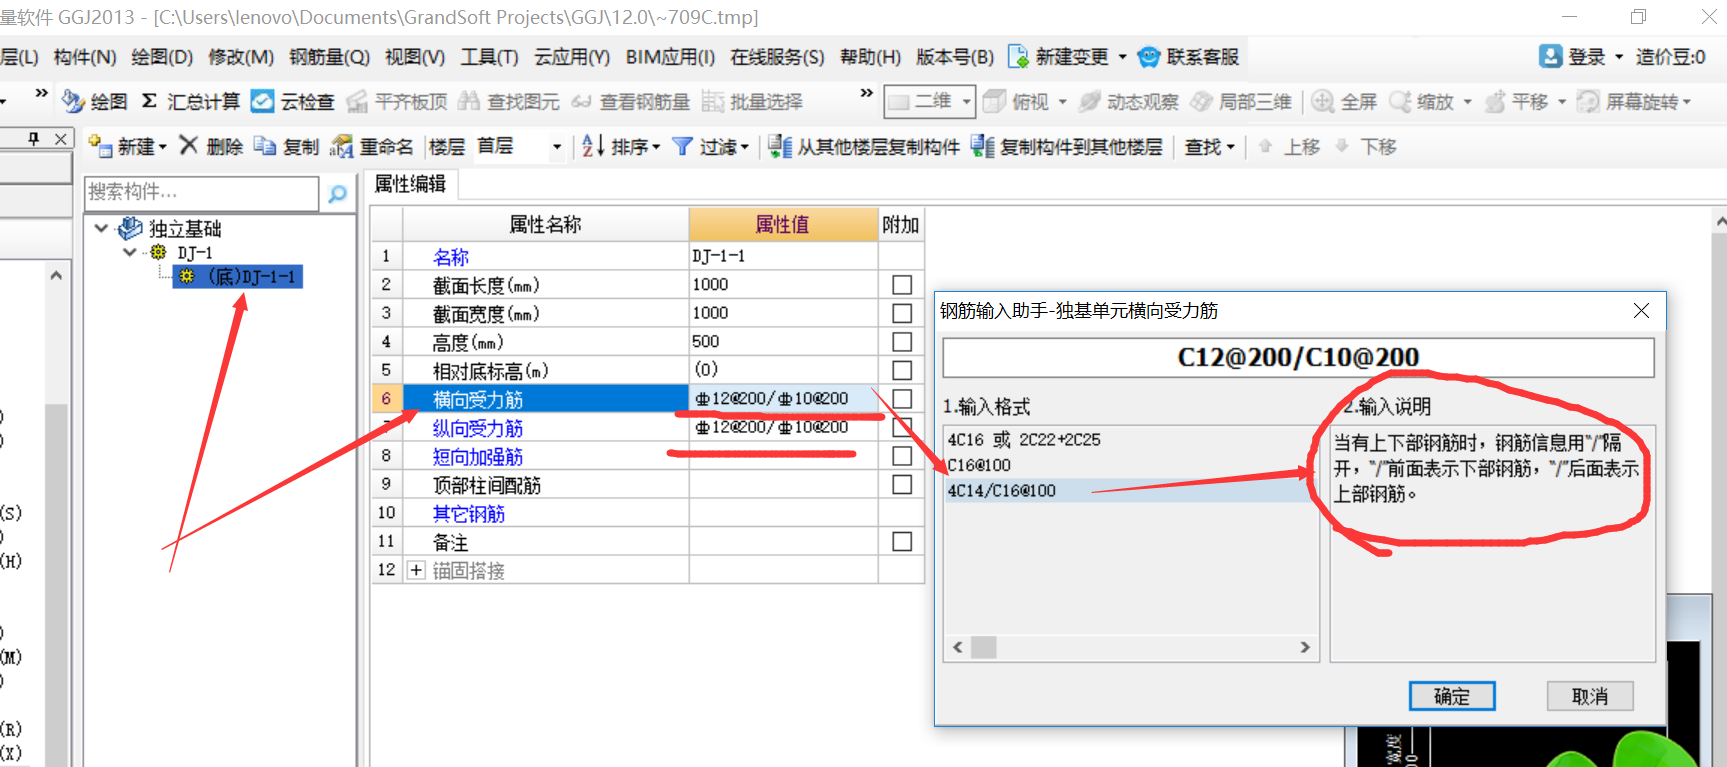Click 新建 new component button
Screen dimensions: 1727x767
pos(127,147)
